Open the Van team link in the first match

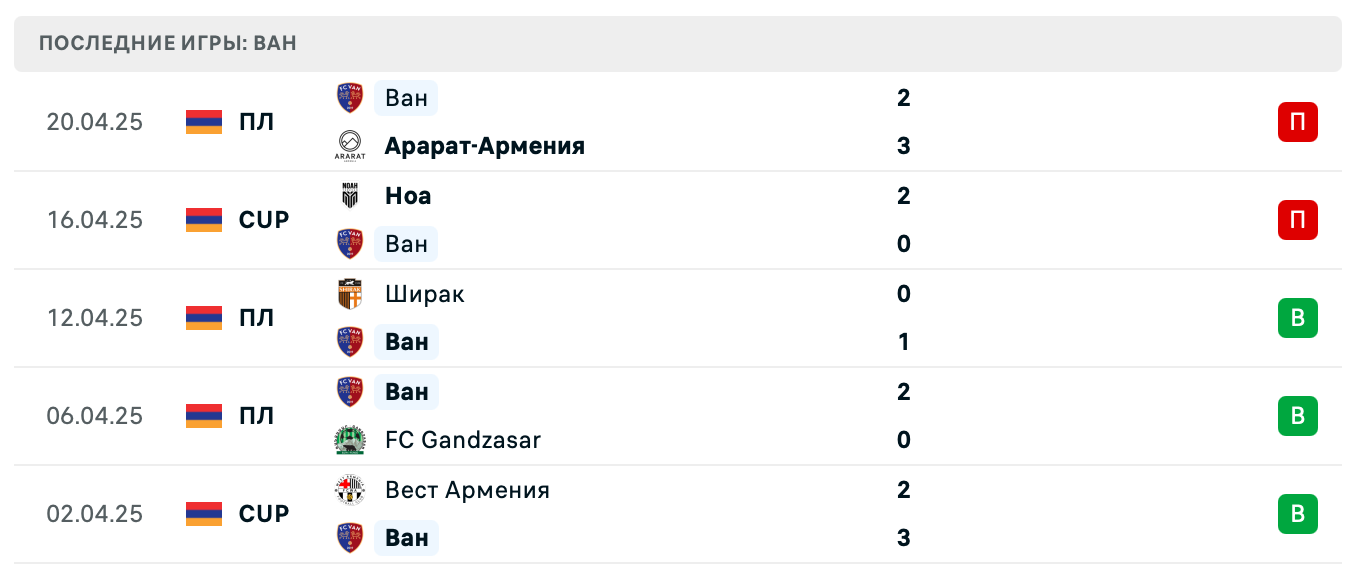point(406,98)
